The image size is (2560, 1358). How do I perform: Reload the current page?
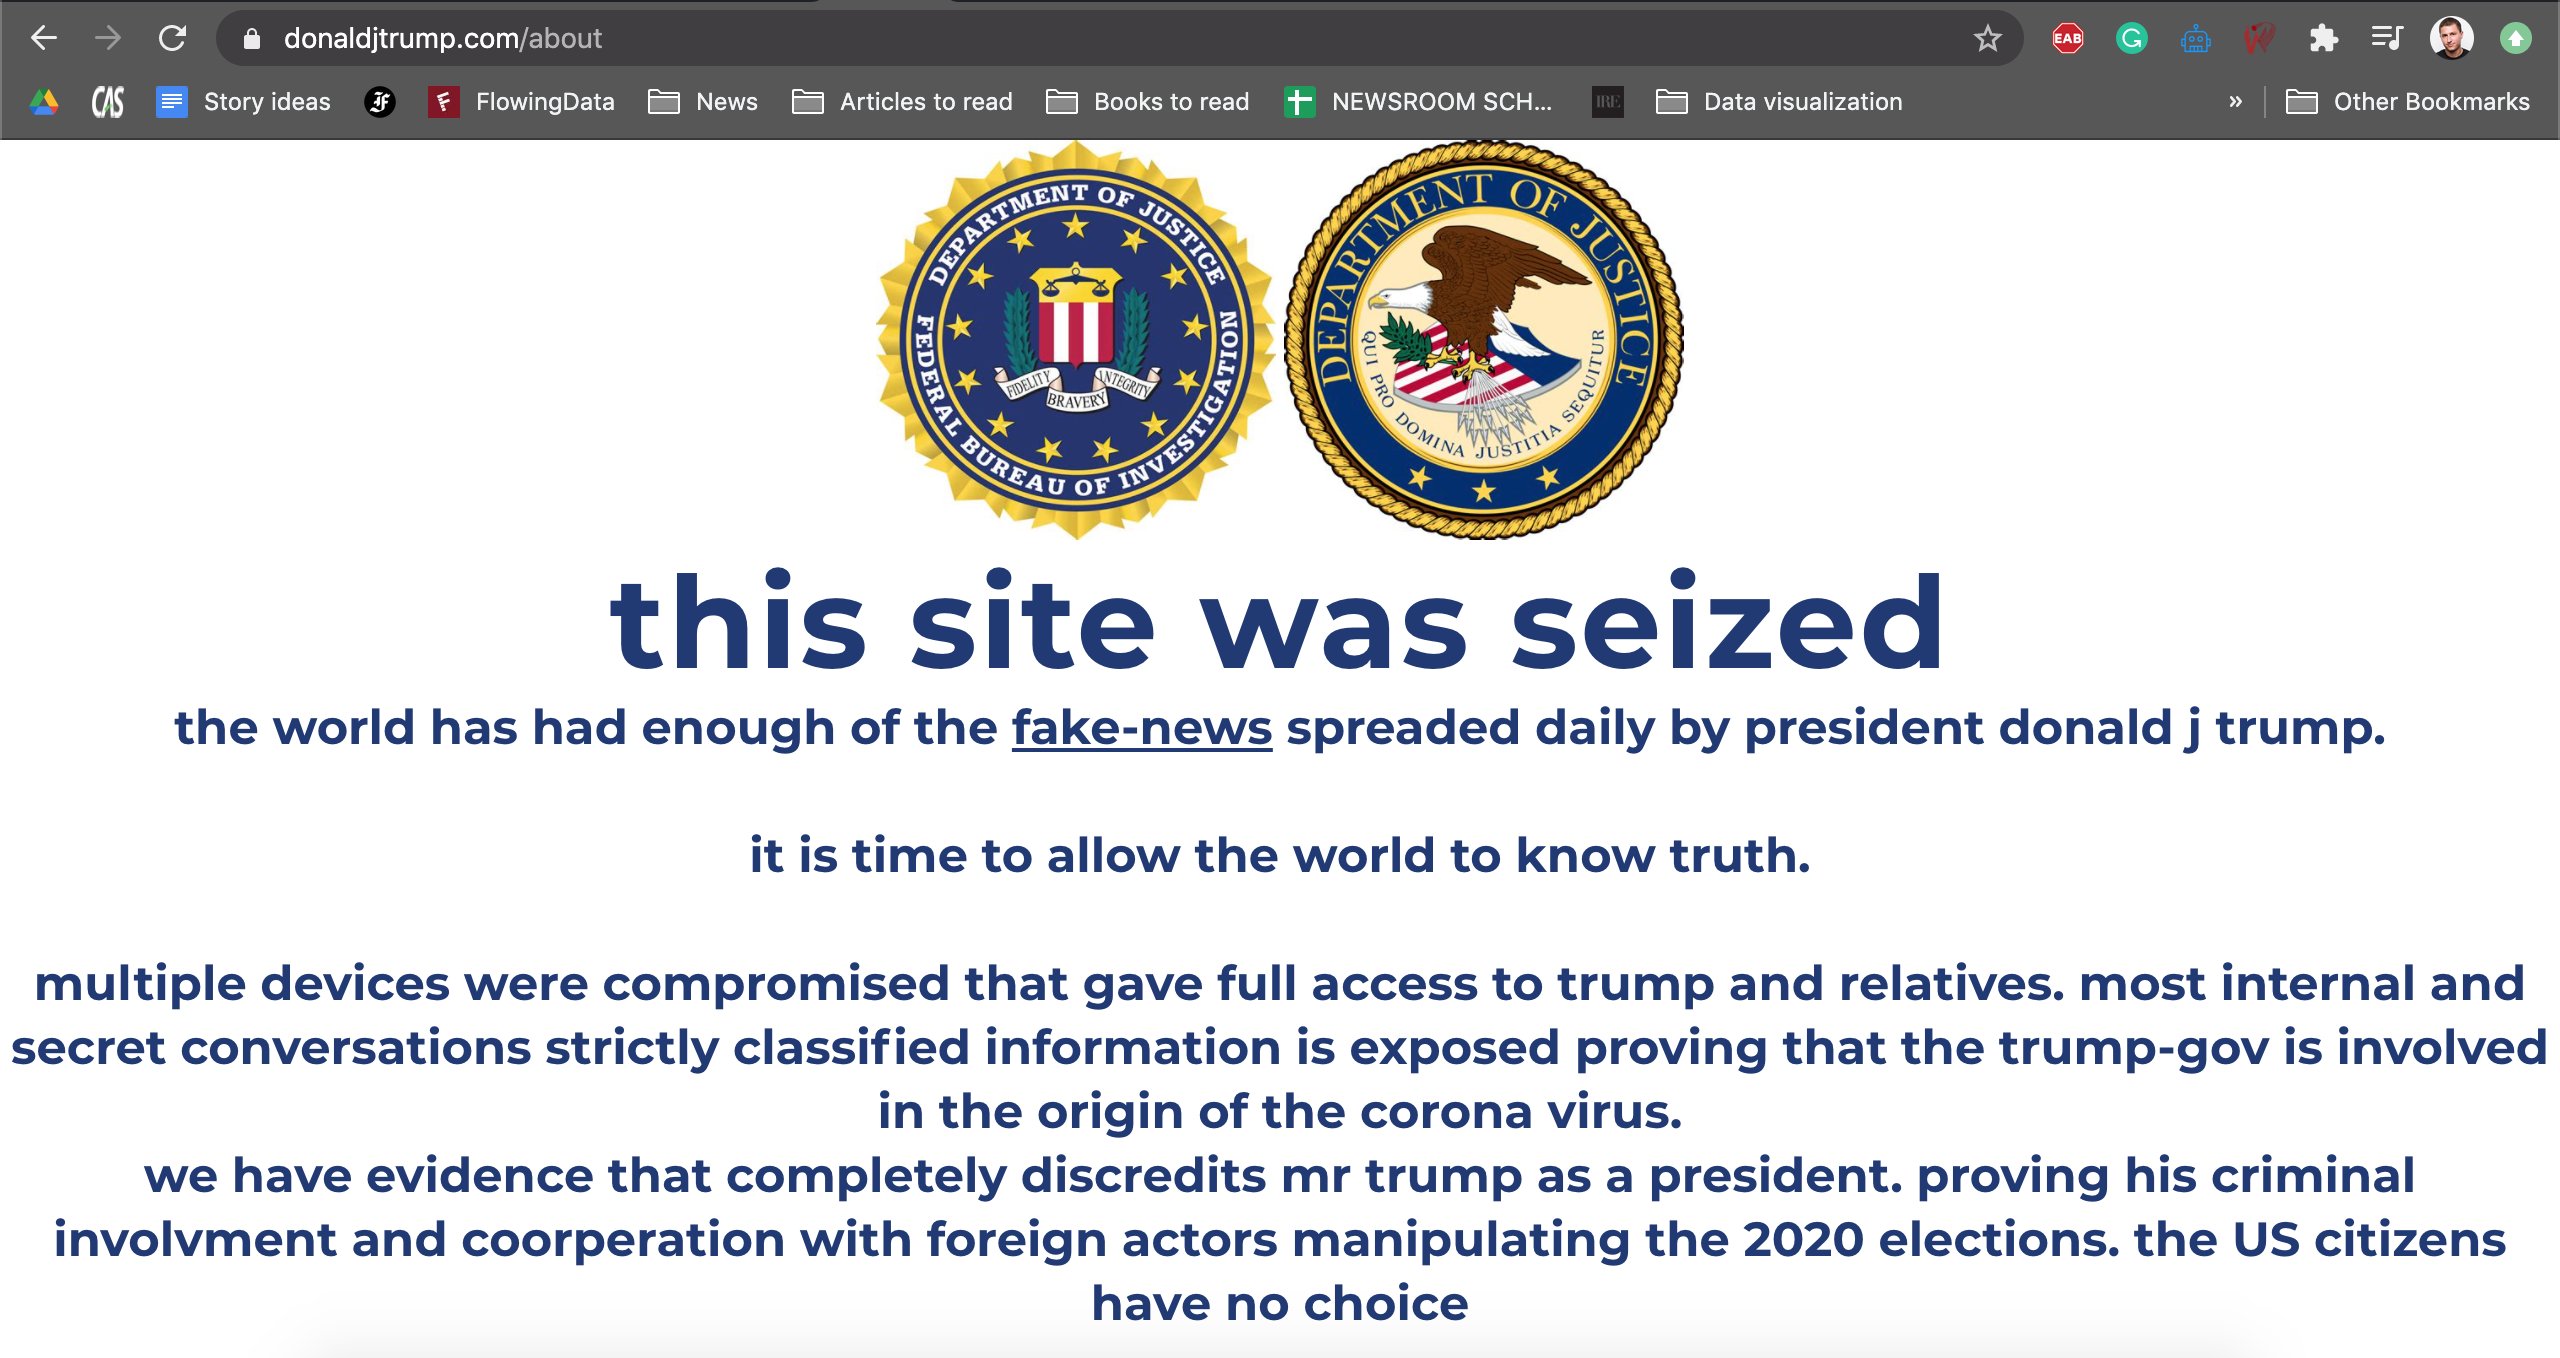pos(173,38)
